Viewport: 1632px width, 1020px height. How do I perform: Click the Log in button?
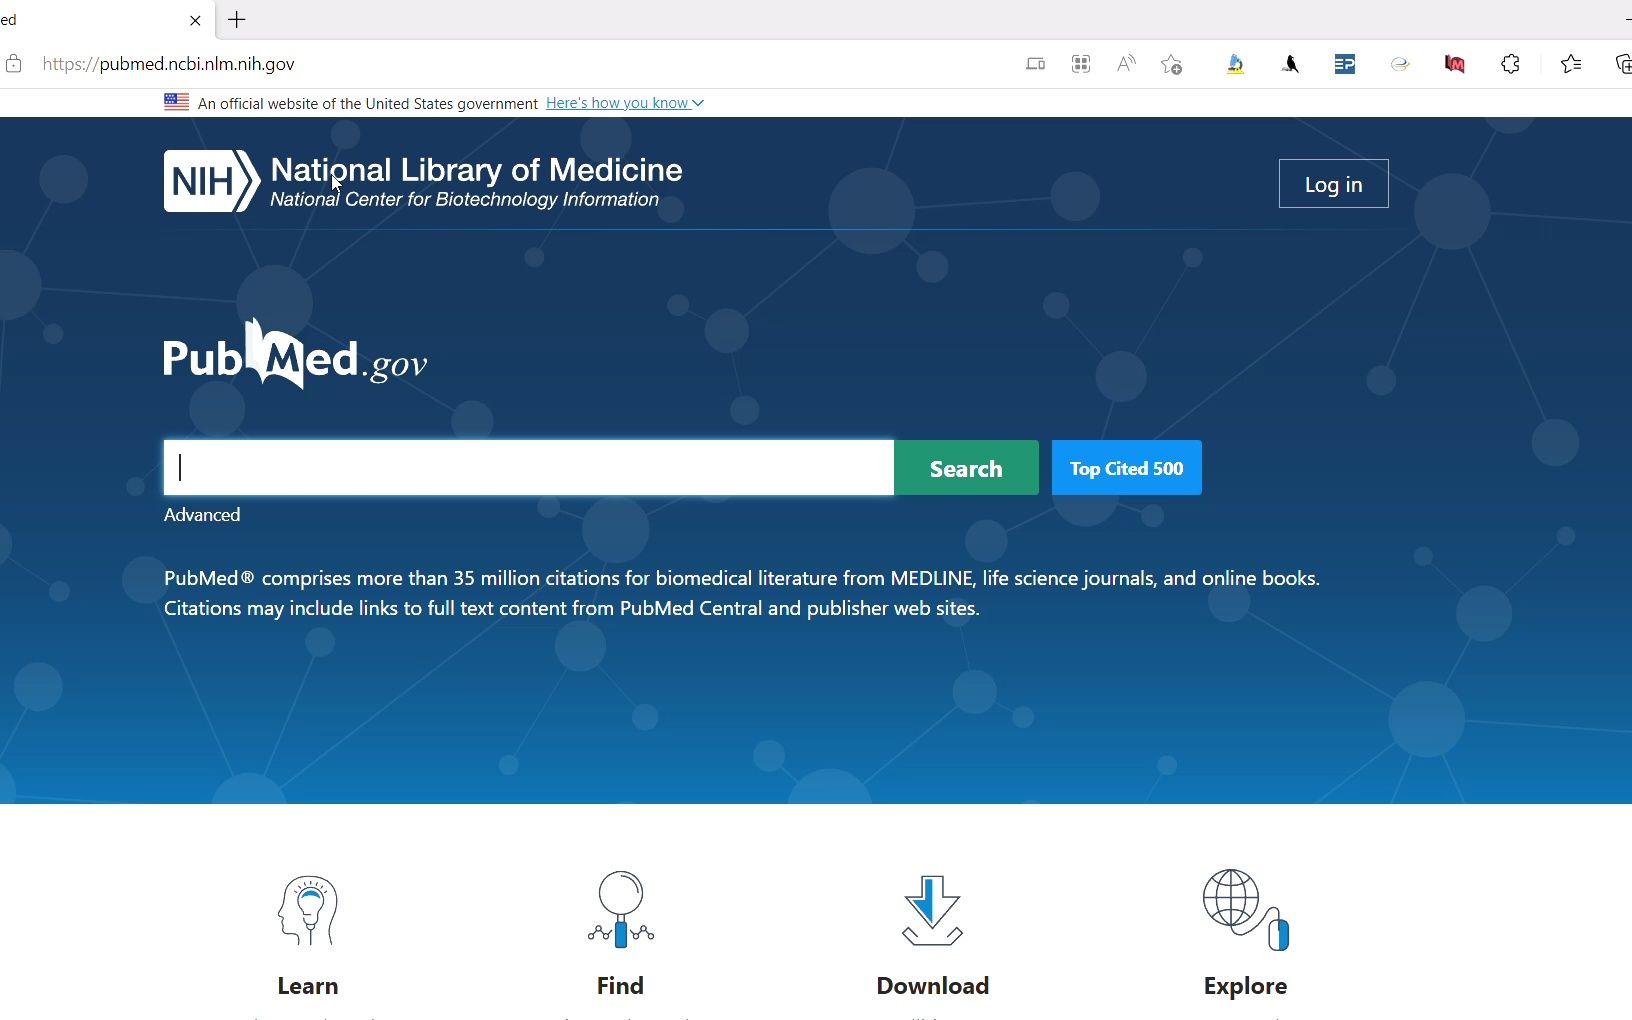1333,184
